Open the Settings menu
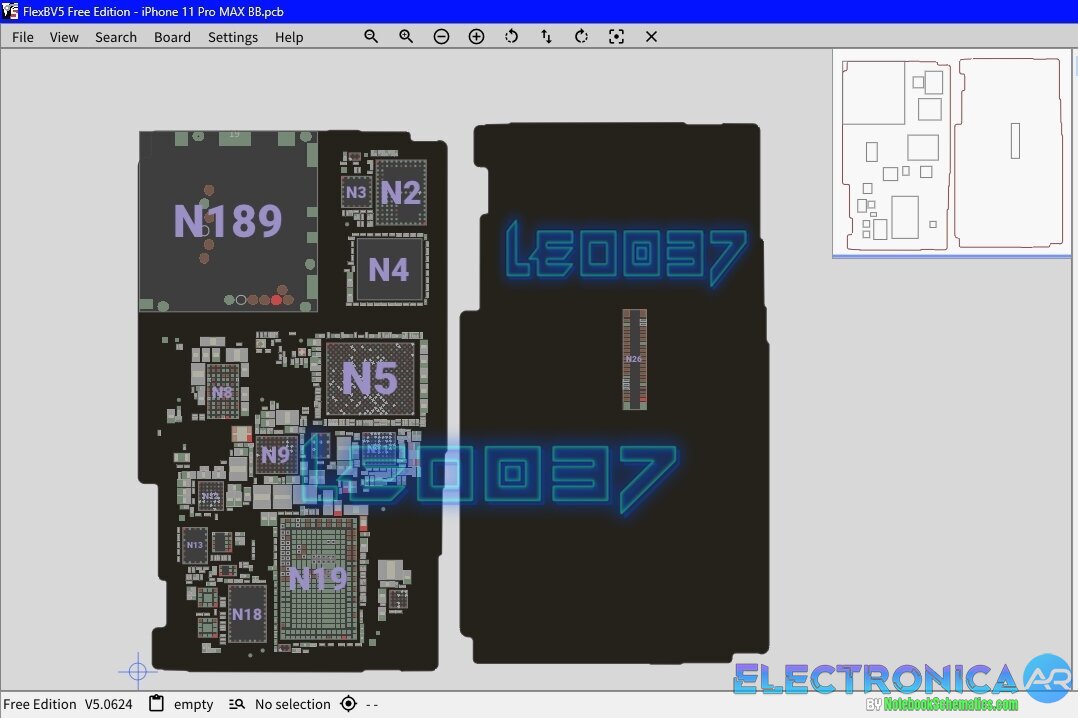Viewport: 1078px width, 718px height. pos(233,37)
